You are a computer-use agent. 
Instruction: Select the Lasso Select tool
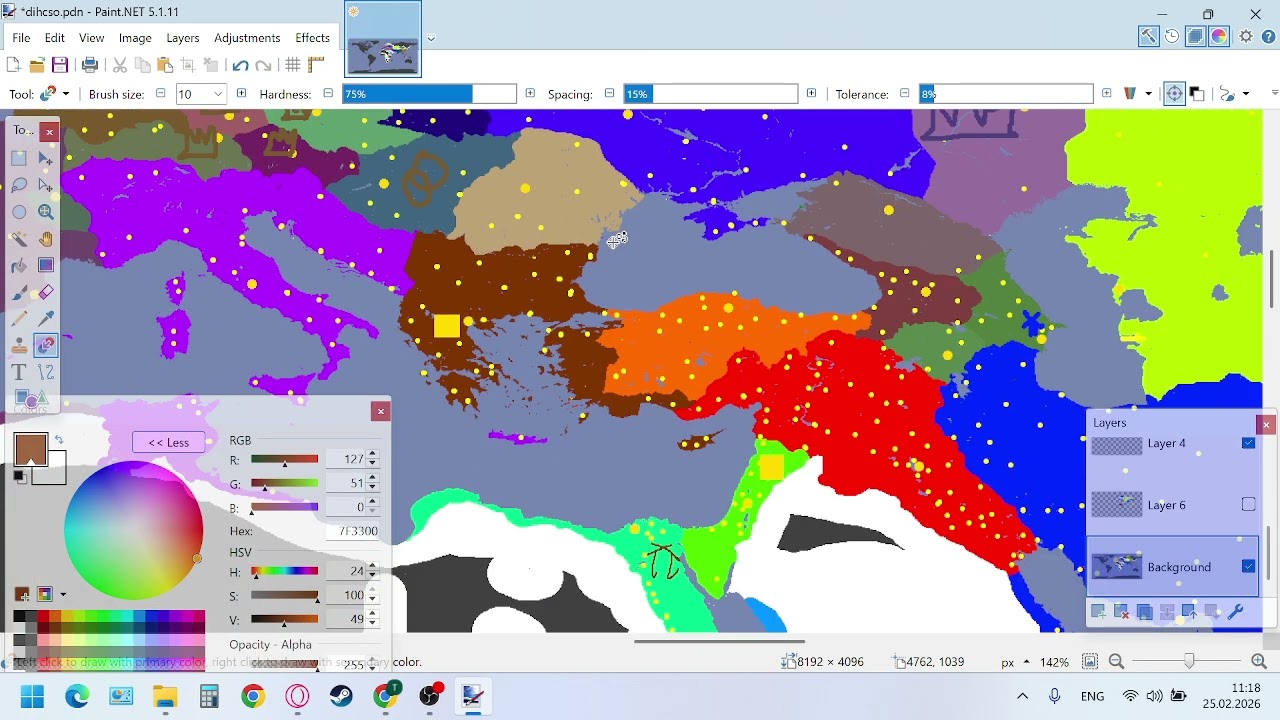point(19,185)
